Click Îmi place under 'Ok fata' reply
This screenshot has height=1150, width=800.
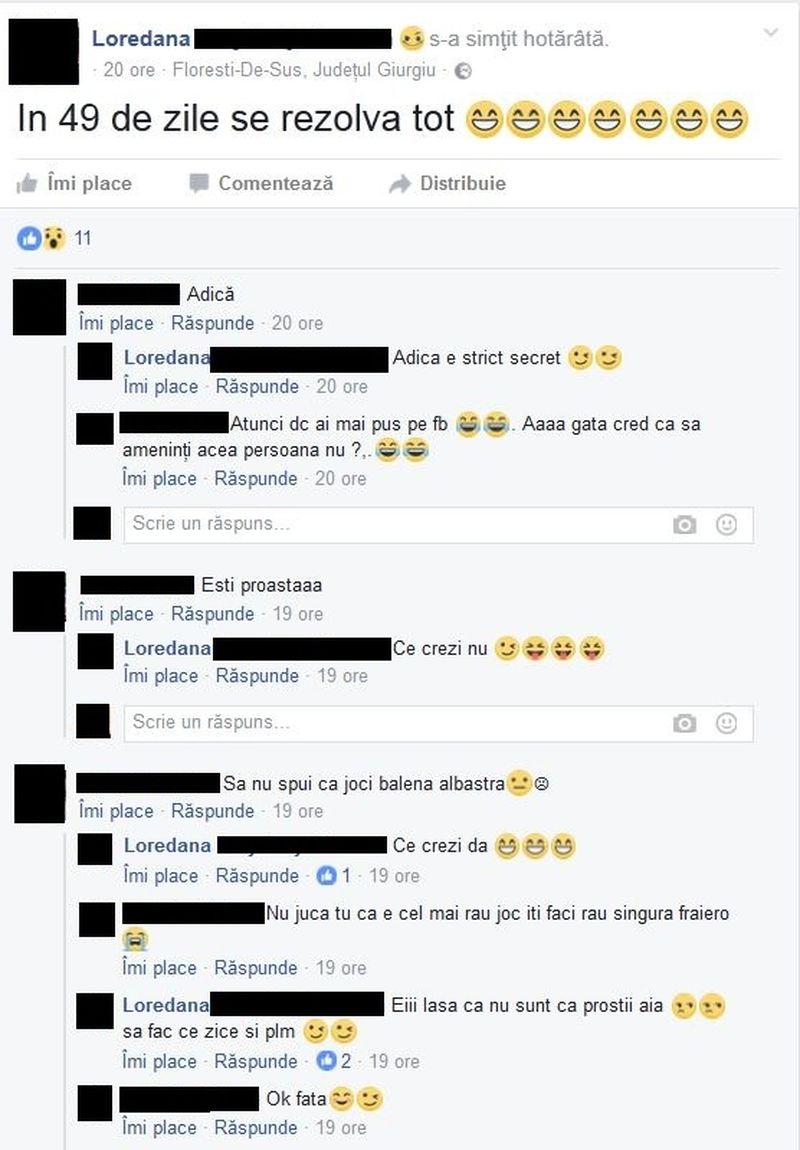159,1128
